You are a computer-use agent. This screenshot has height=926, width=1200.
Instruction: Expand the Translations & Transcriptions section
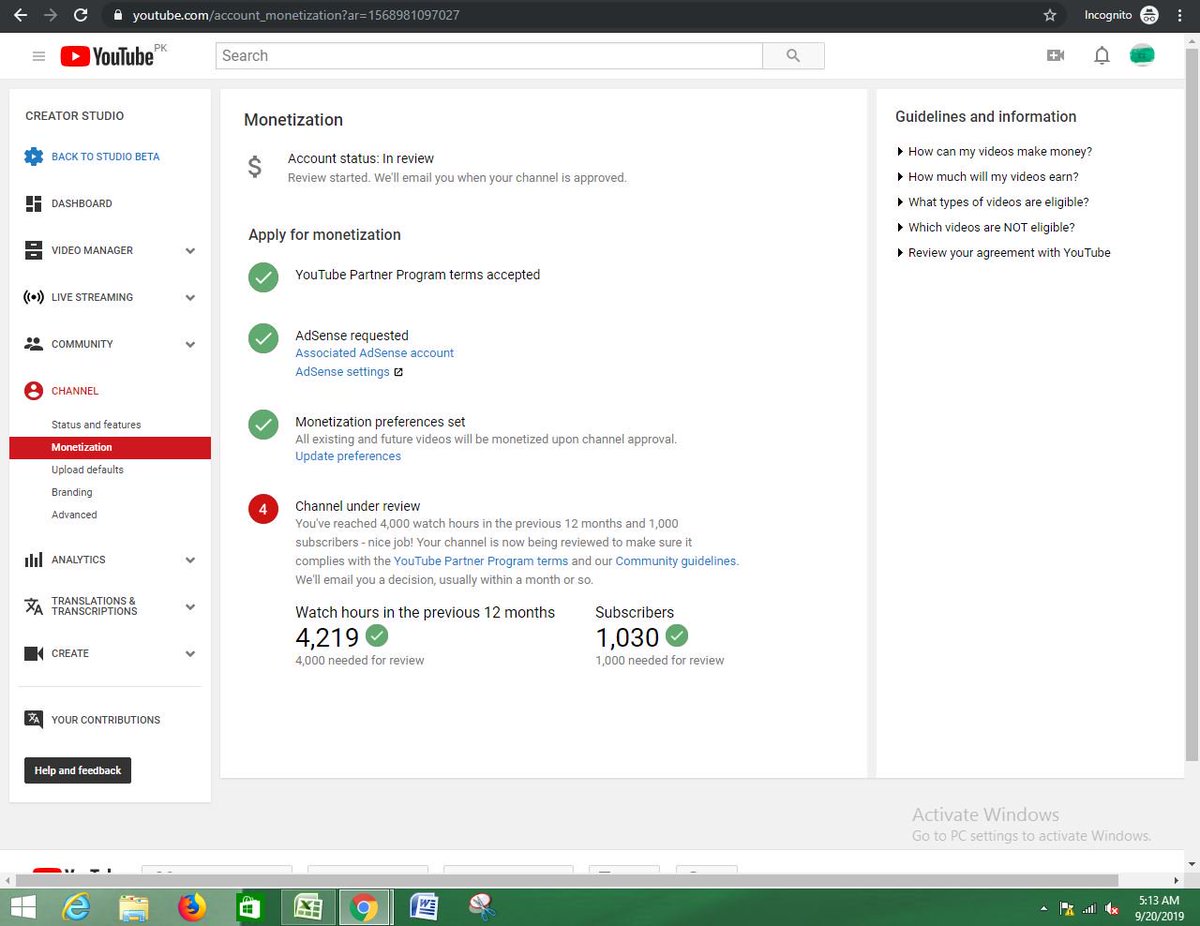click(x=190, y=607)
